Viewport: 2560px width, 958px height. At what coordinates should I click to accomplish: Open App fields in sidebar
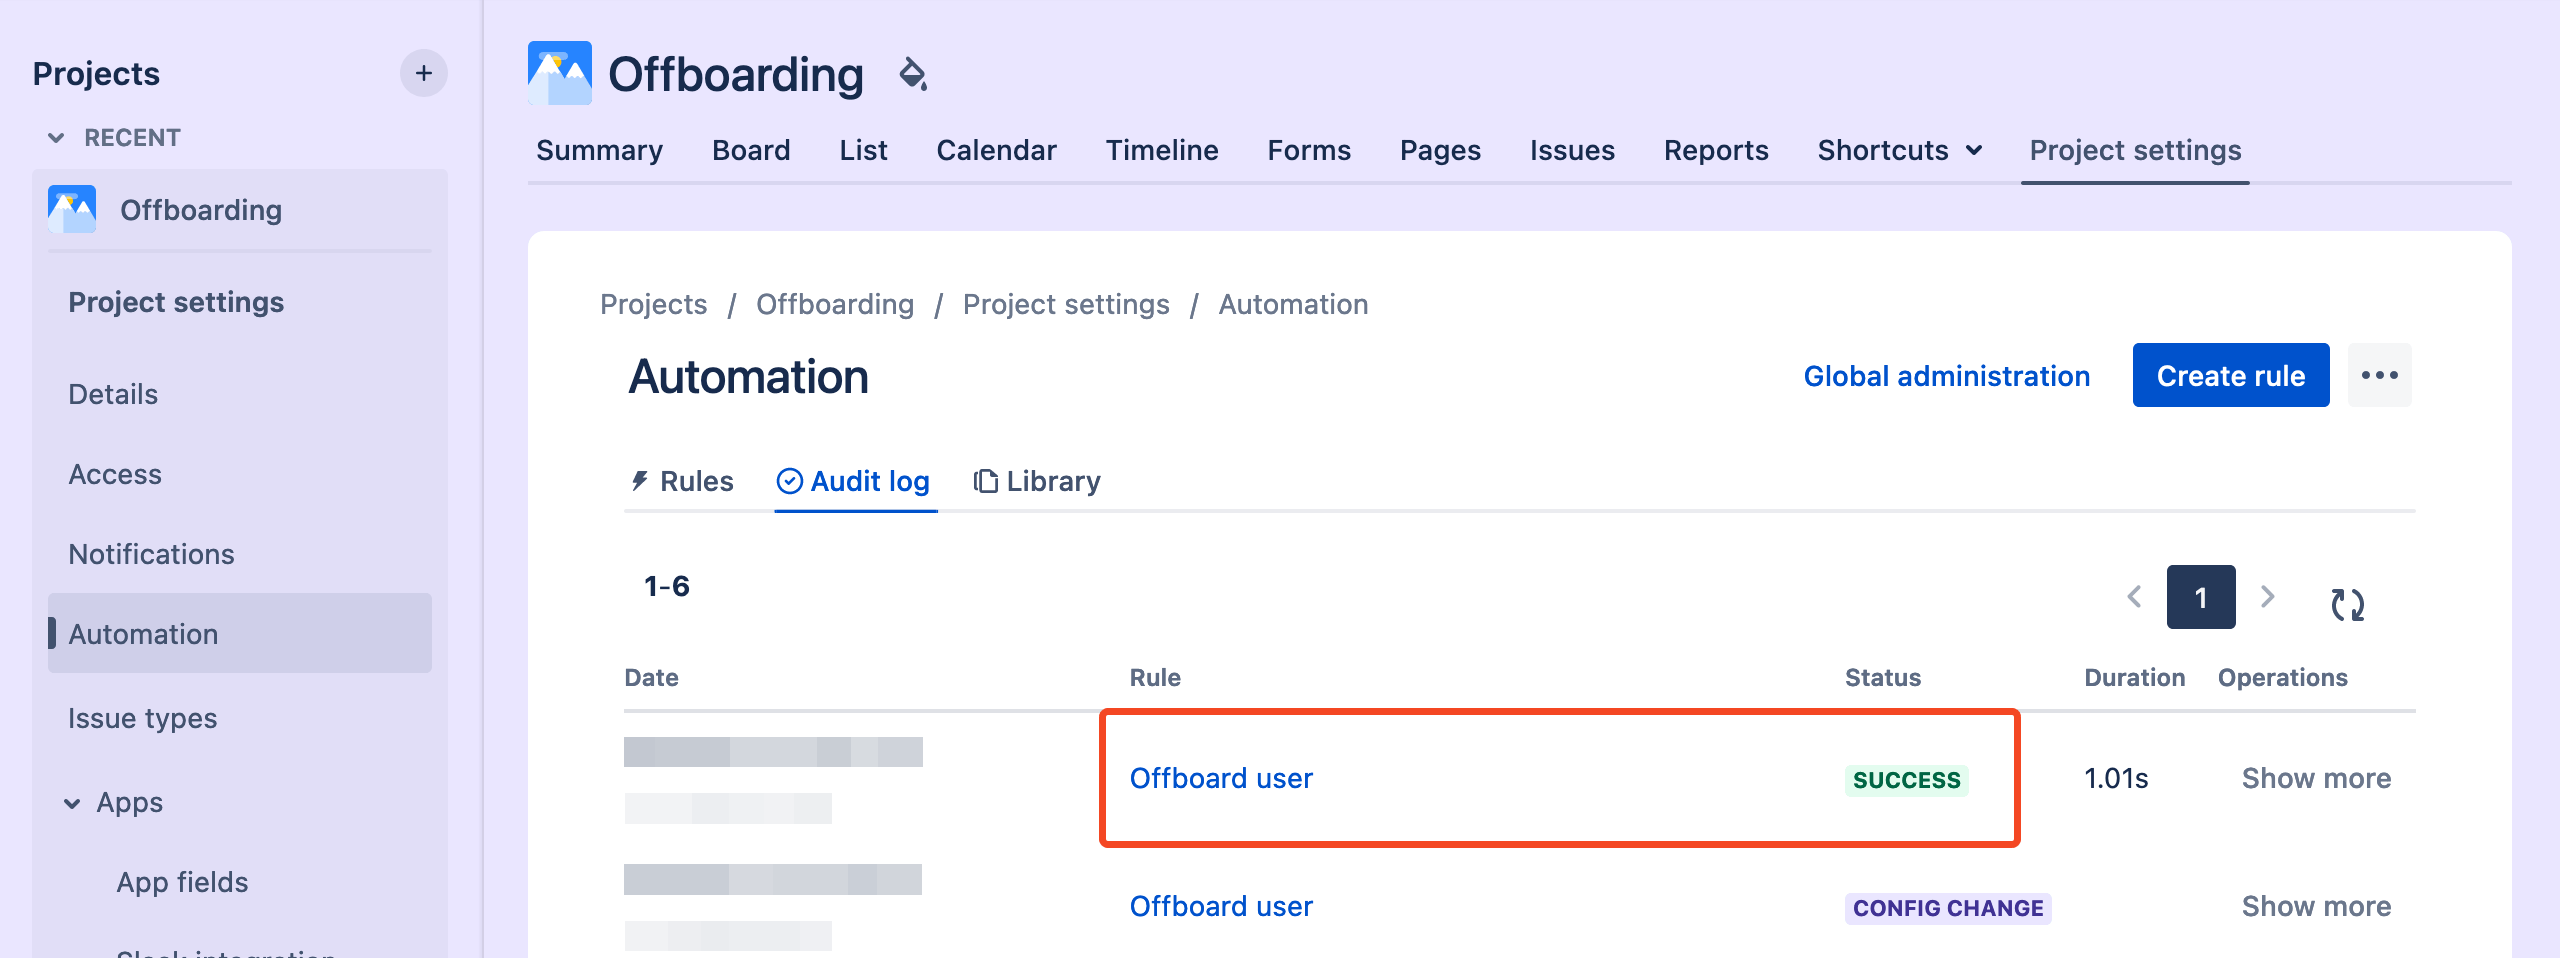click(x=182, y=882)
